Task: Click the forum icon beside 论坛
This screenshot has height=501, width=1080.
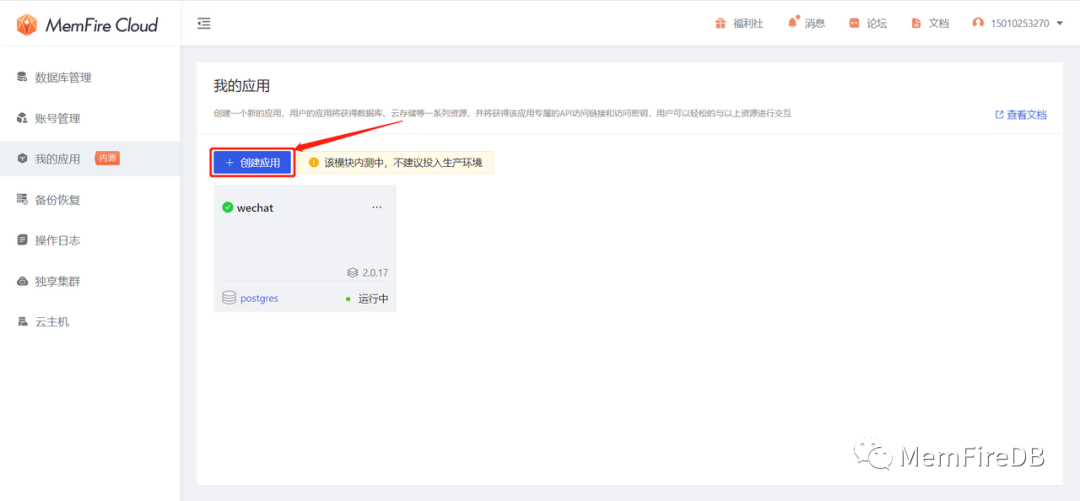Action: [854, 23]
